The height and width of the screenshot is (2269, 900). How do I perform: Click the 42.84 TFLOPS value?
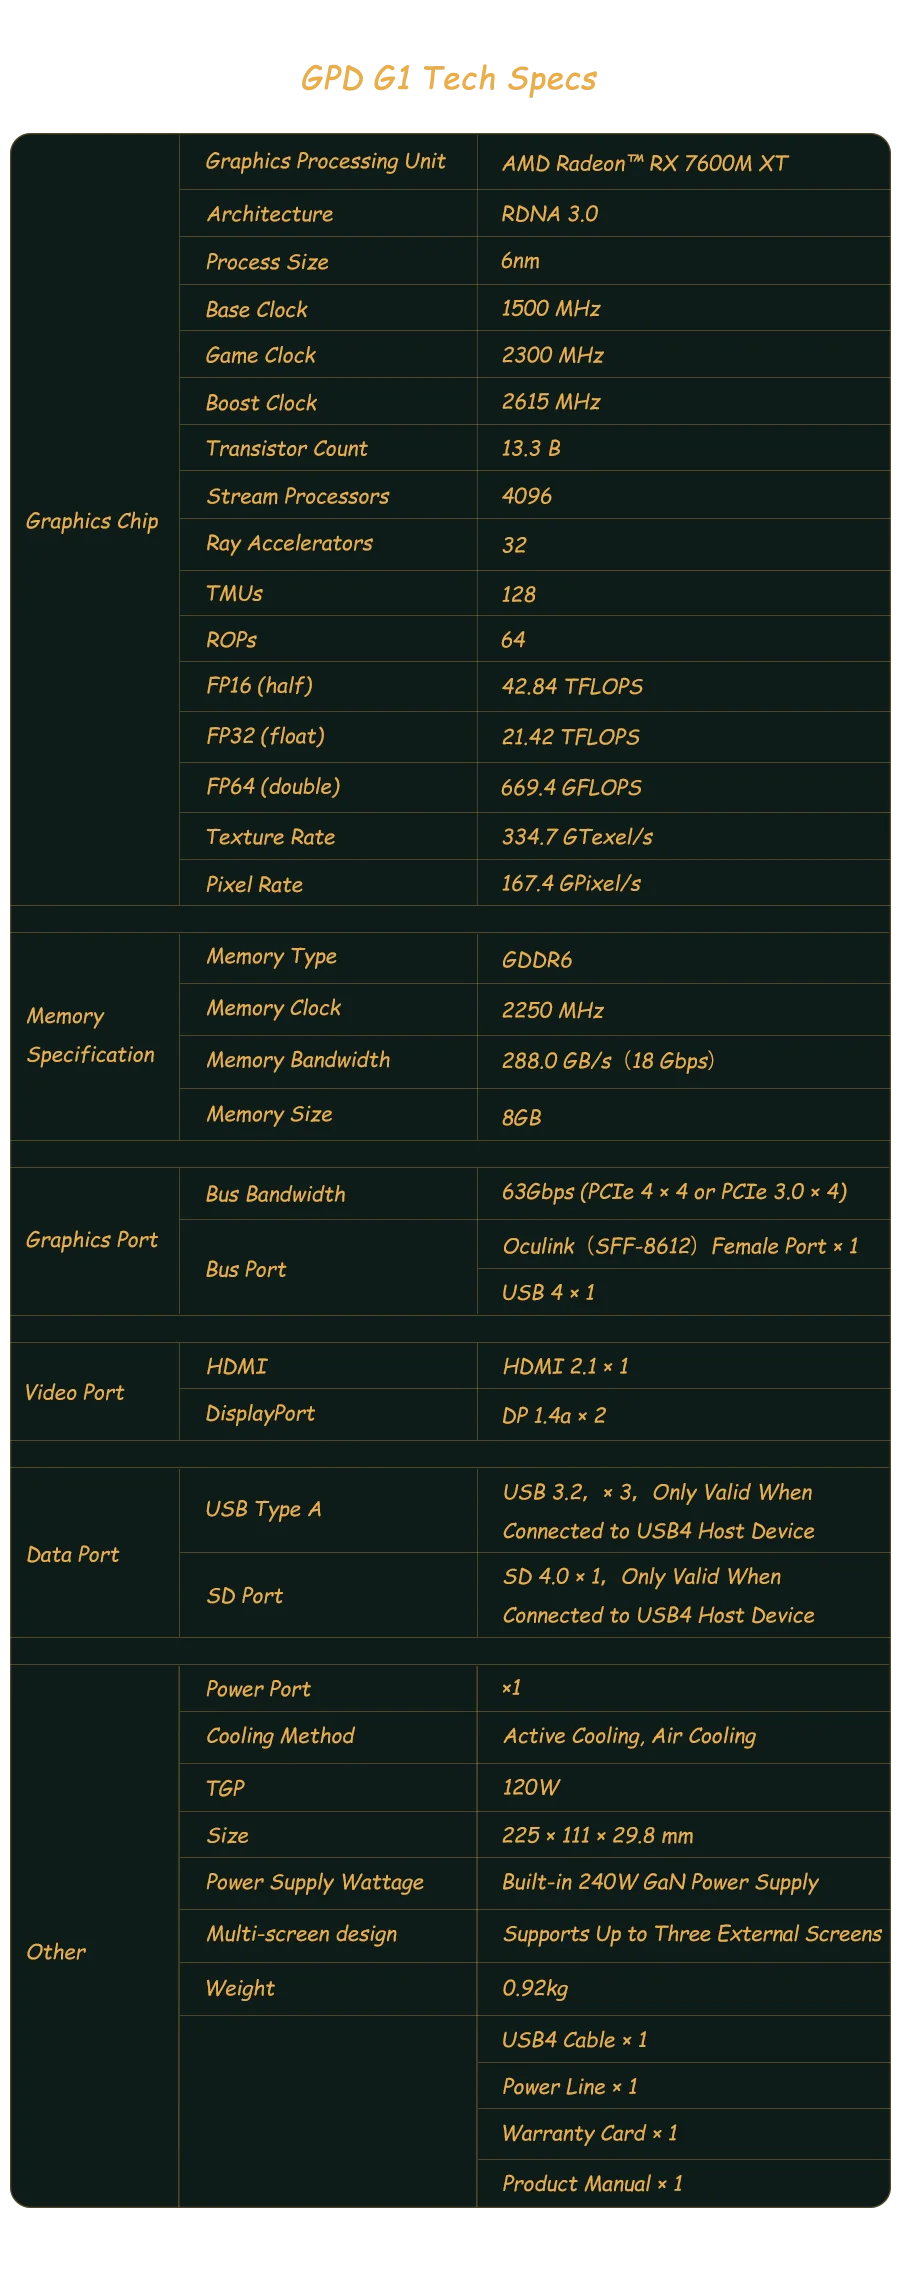572,687
